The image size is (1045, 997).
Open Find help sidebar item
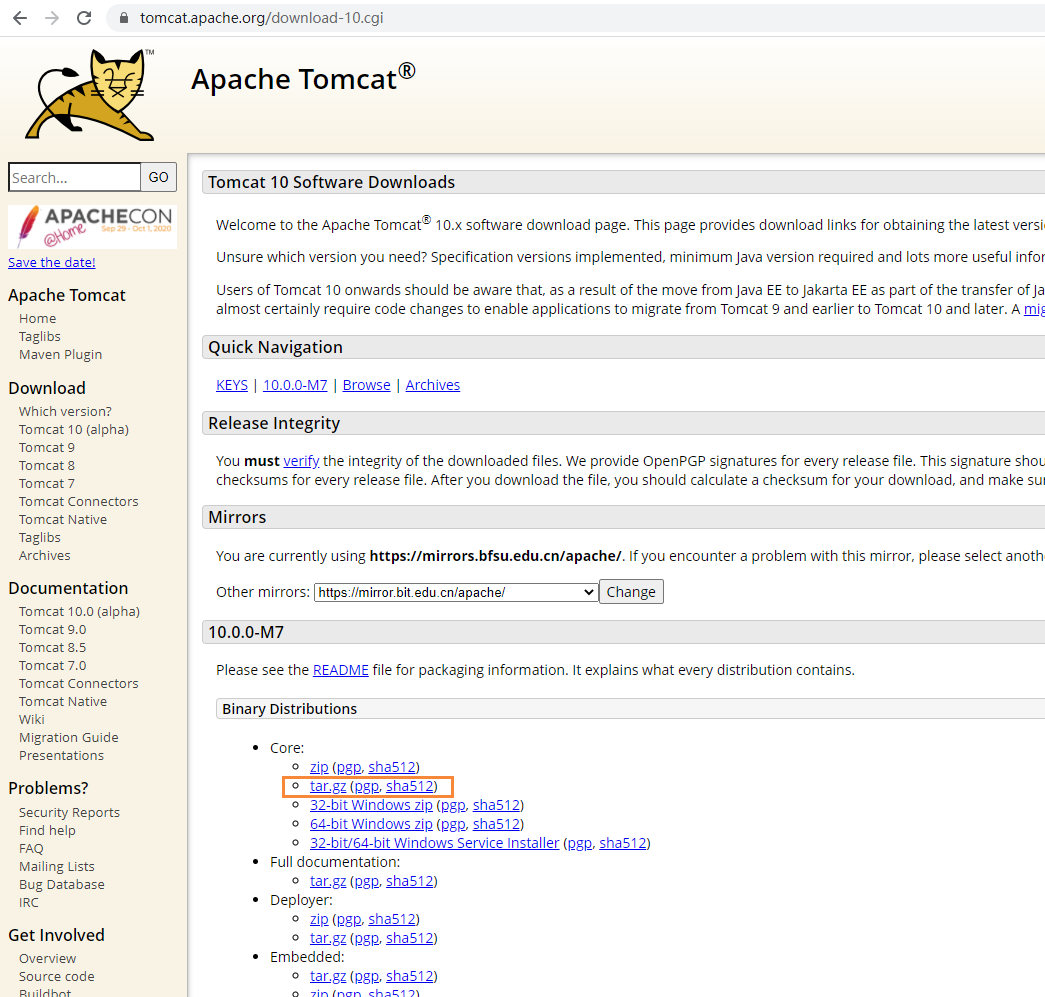tap(47, 830)
